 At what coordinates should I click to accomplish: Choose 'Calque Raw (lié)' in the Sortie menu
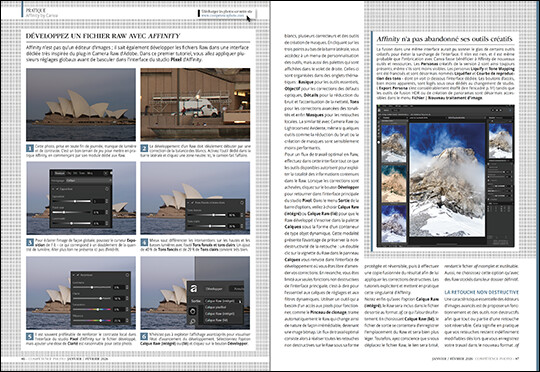coord(216,320)
